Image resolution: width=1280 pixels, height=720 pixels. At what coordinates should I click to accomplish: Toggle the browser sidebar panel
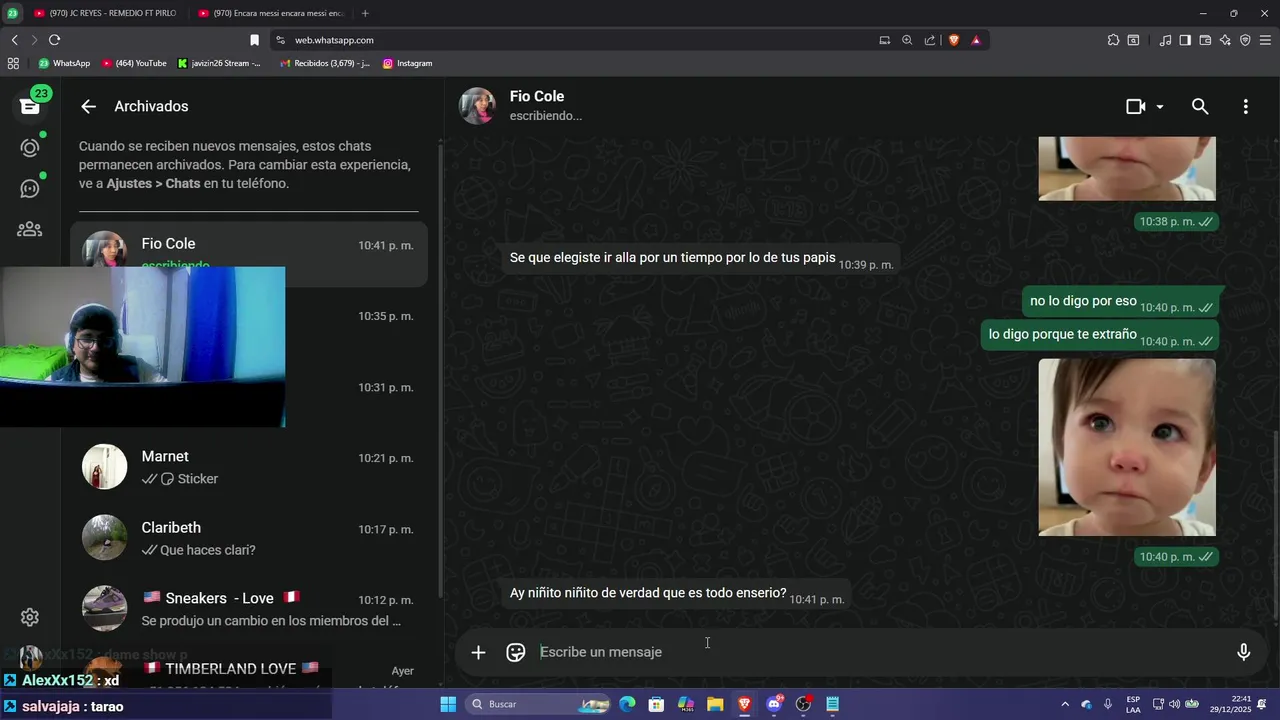pyautogui.click(x=1185, y=40)
